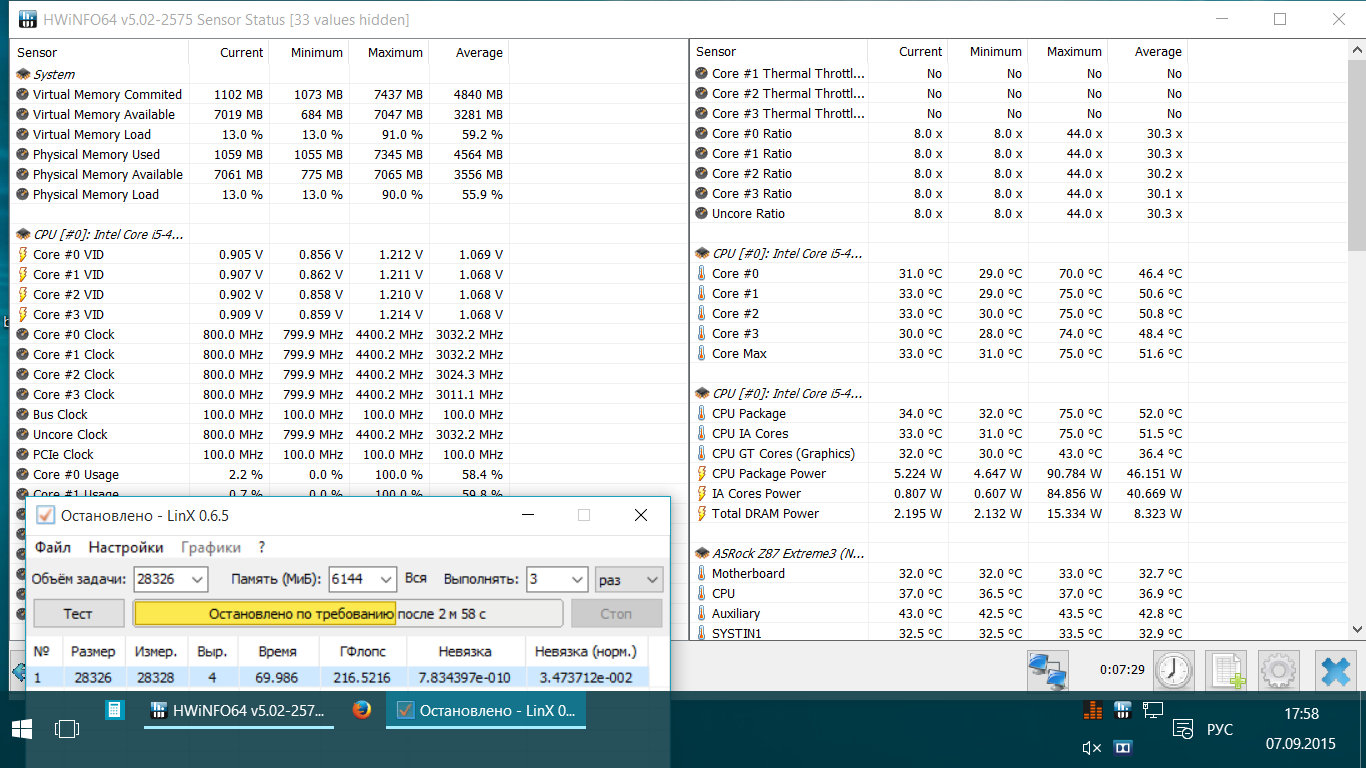Open the network monitor tray icon

point(1153,710)
